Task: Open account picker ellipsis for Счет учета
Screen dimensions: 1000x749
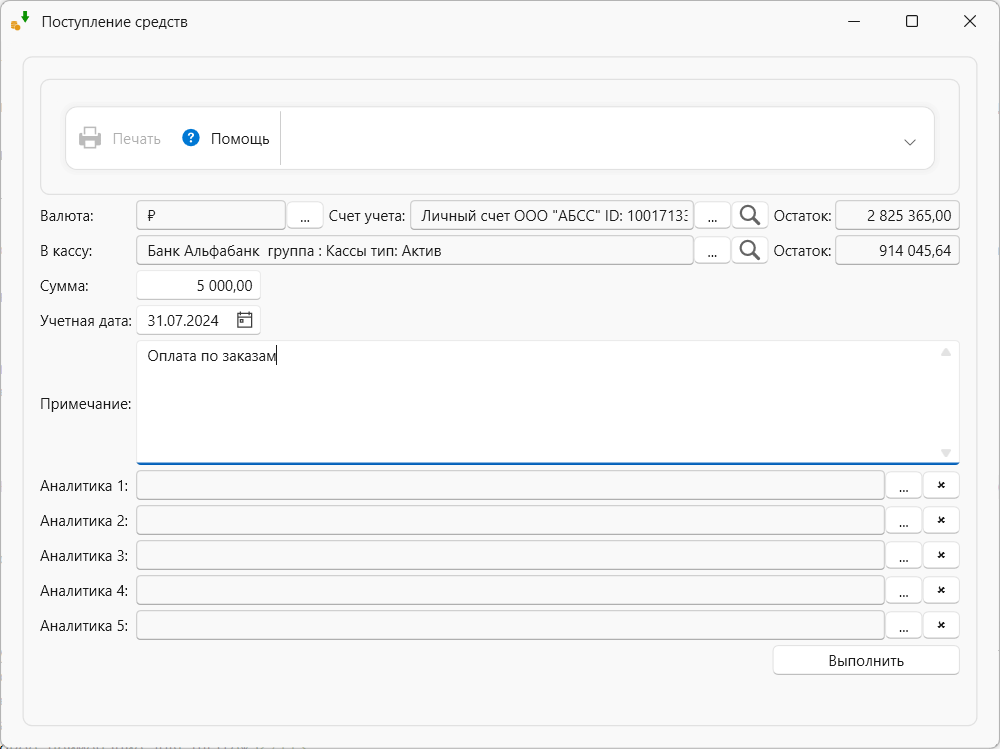Action: pyautogui.click(x=712, y=216)
